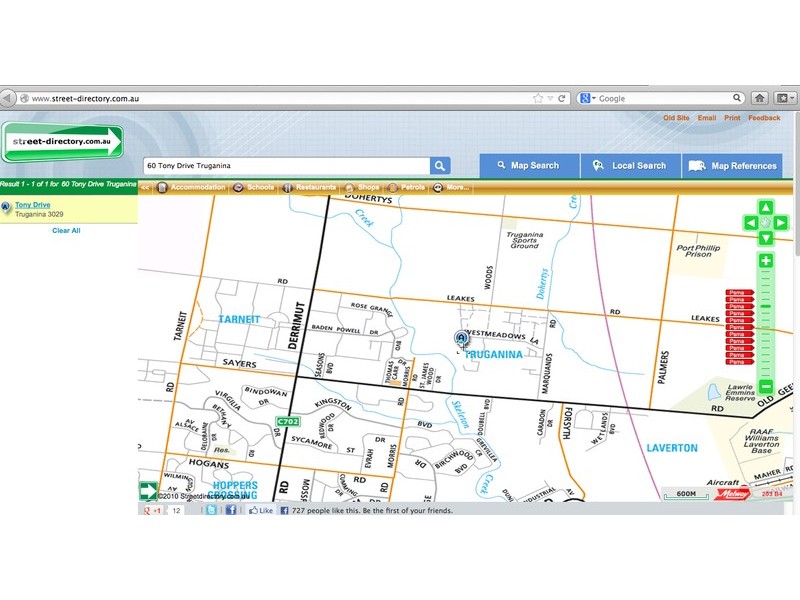Image resolution: width=800 pixels, height=600 pixels.
Task: Pan the map right with the arrow
Action: (x=780, y=223)
